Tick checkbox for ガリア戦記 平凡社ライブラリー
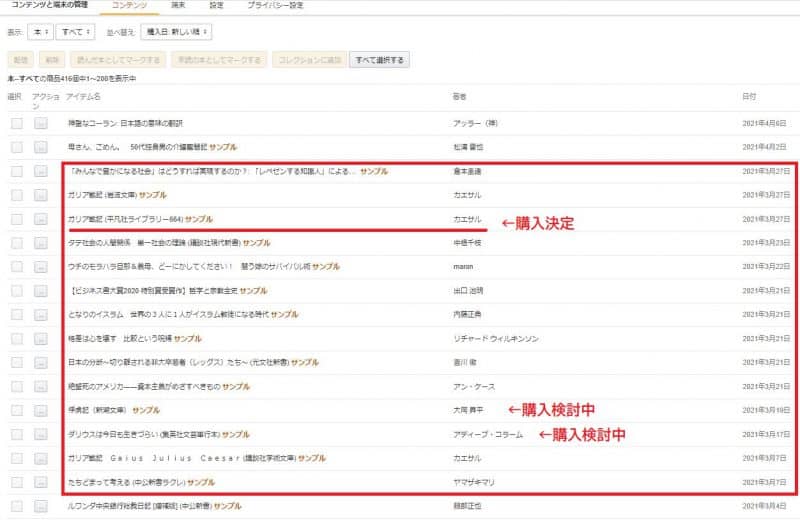Screen dimensions: 800x520 16,219
